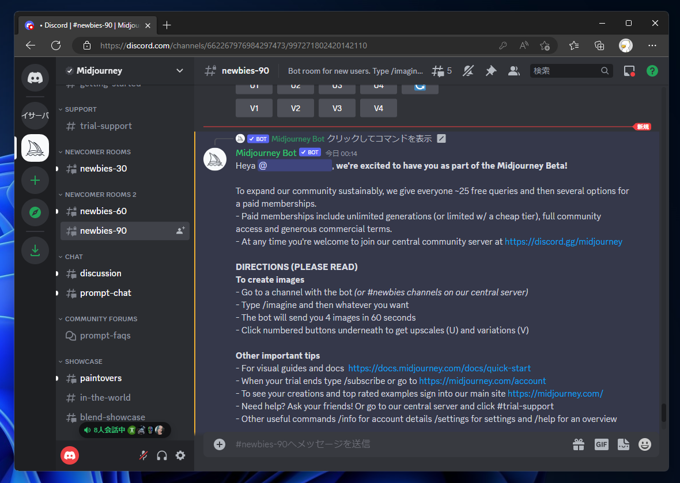This screenshot has width=680, height=483.
Task: Open browser collections icon
Action: [x=599, y=46]
